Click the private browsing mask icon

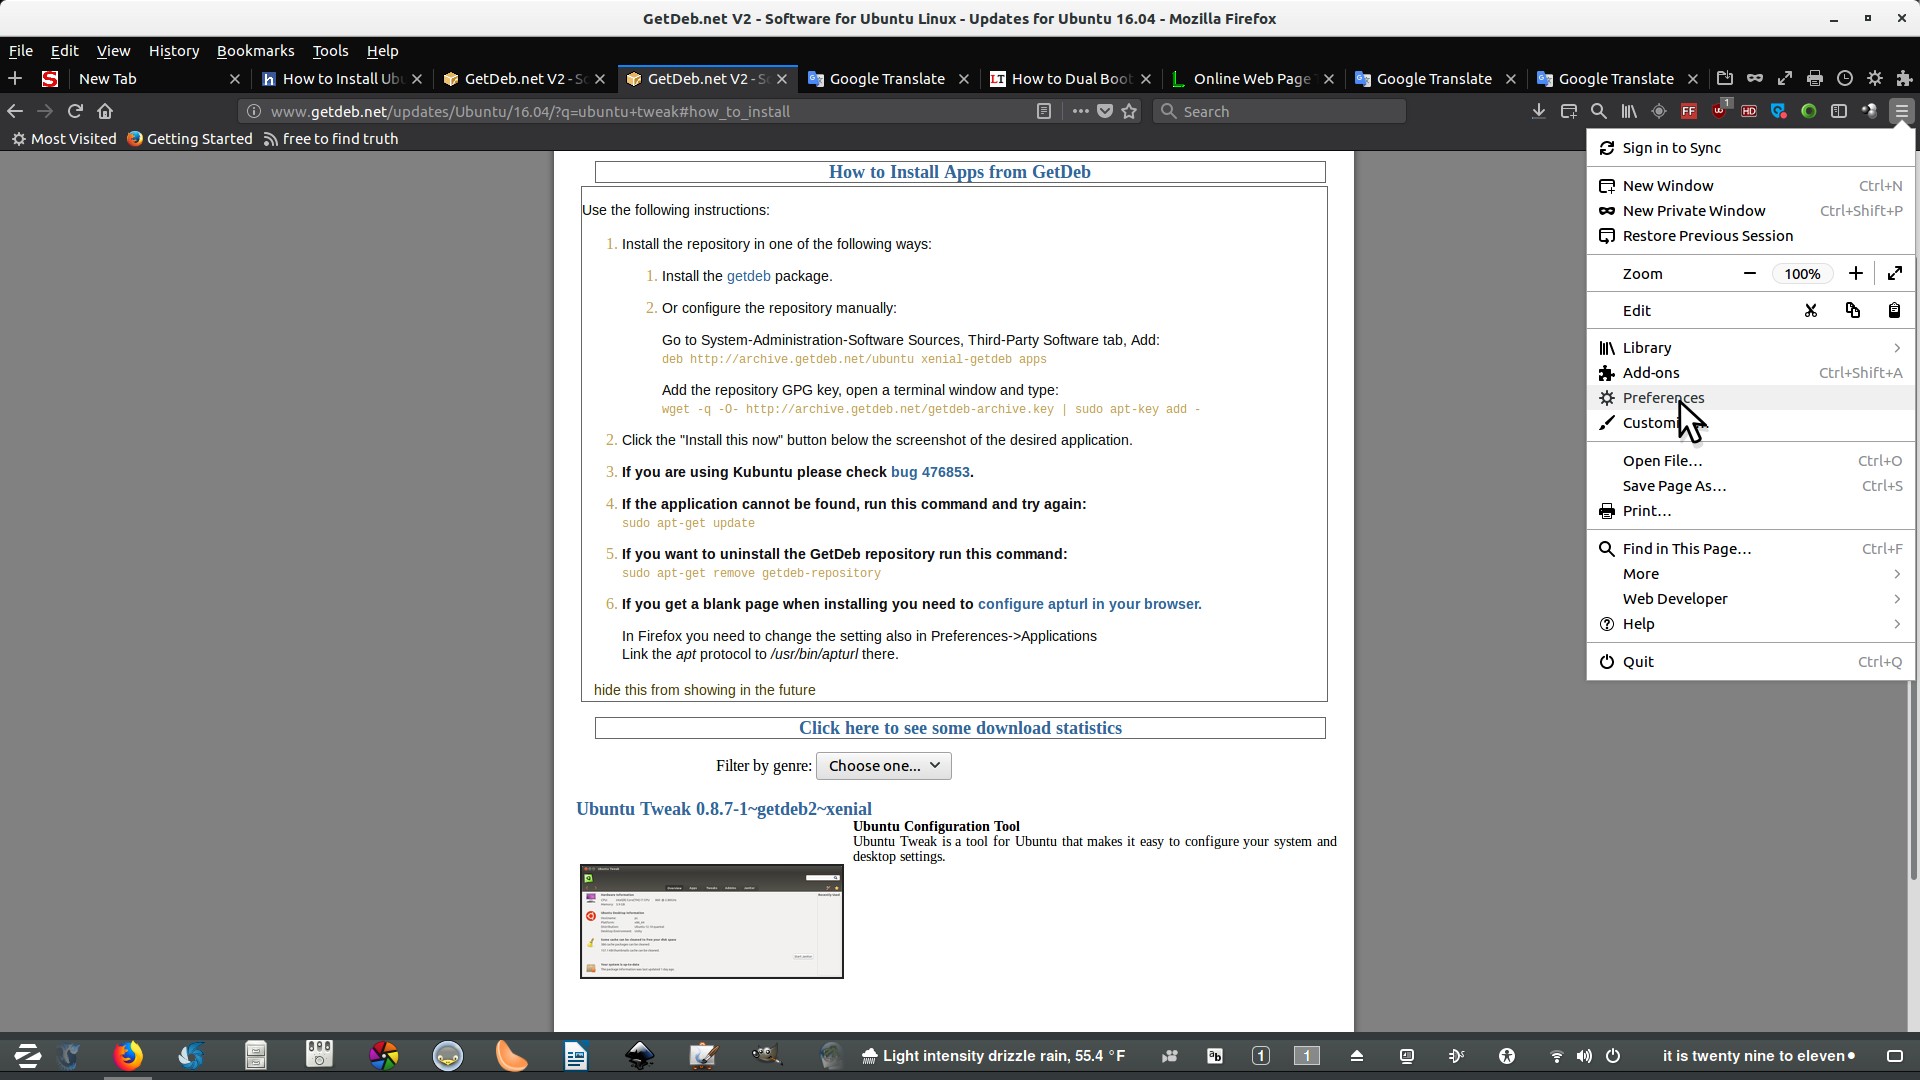coord(1755,78)
